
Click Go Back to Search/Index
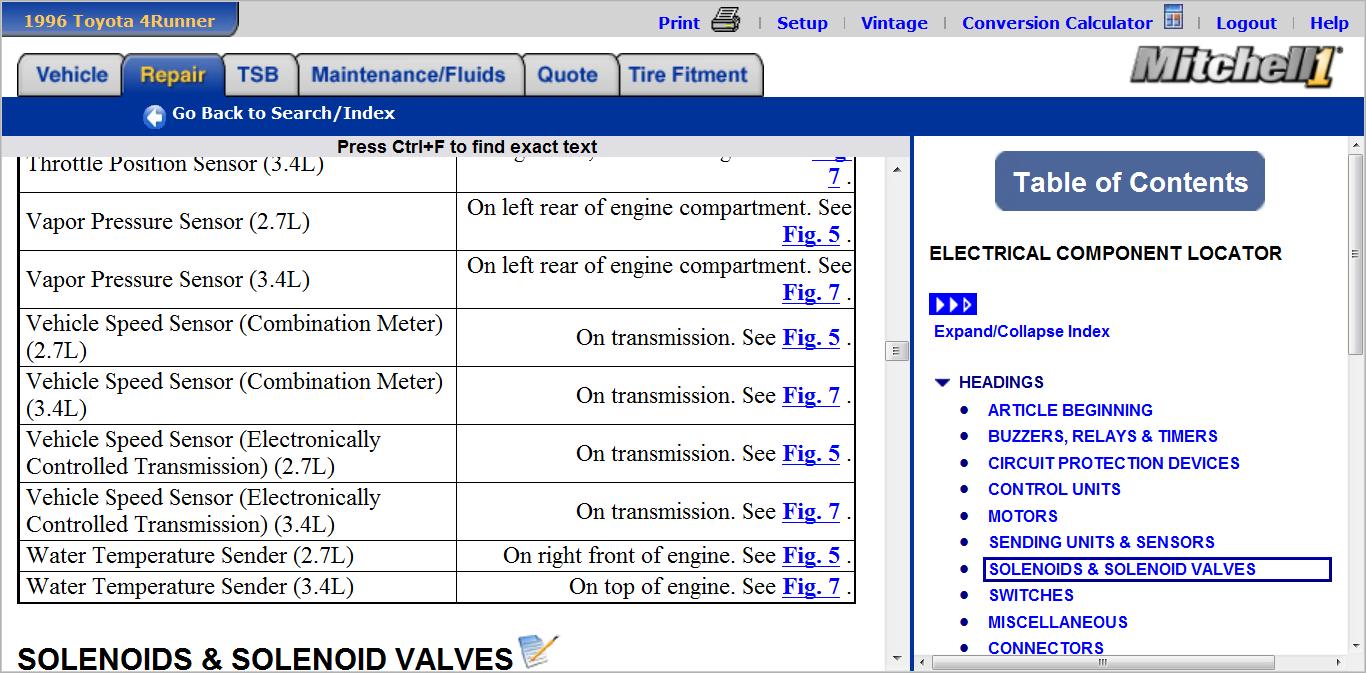pos(283,114)
